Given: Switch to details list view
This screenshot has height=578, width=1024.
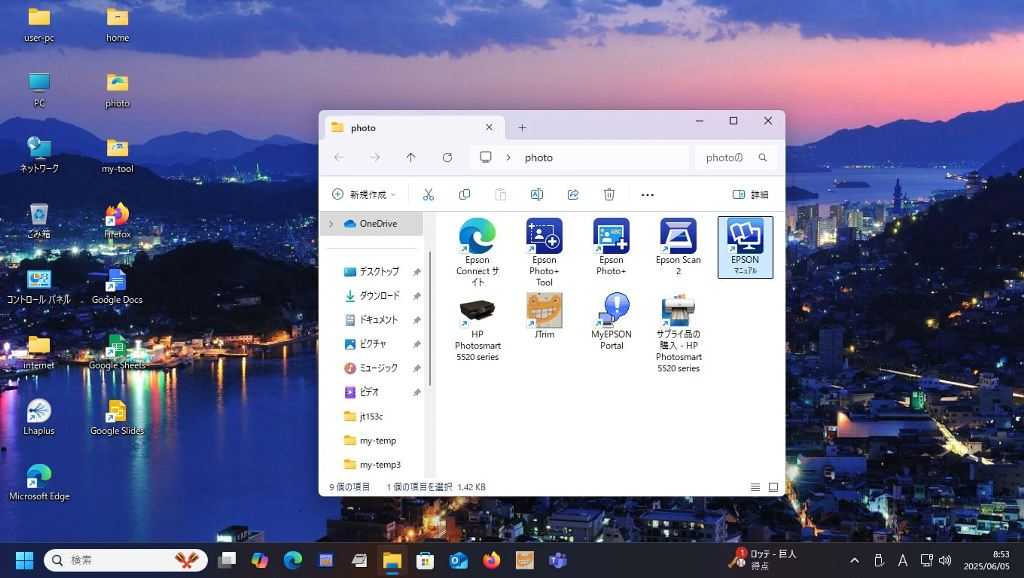Looking at the screenshot, I should click(x=756, y=487).
